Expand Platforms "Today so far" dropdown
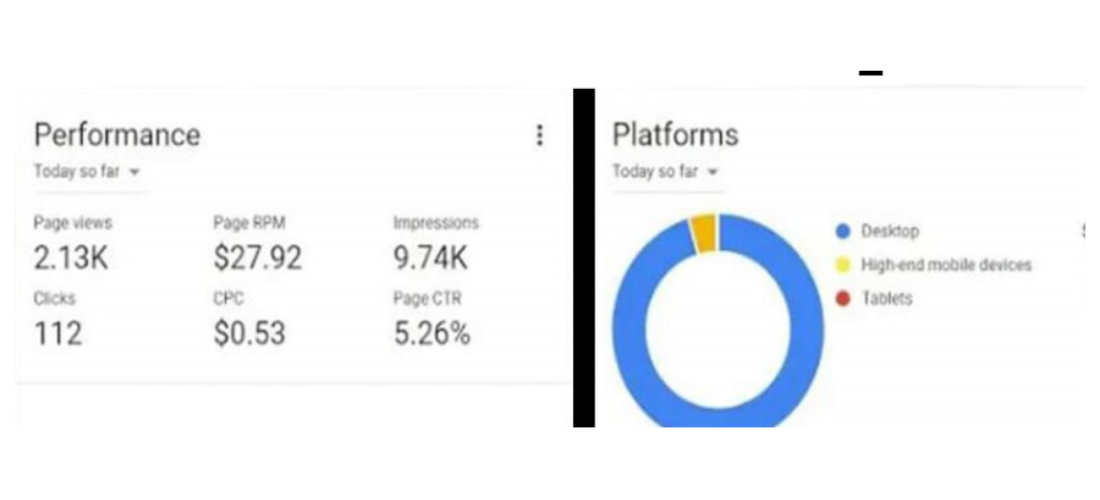 tap(666, 172)
